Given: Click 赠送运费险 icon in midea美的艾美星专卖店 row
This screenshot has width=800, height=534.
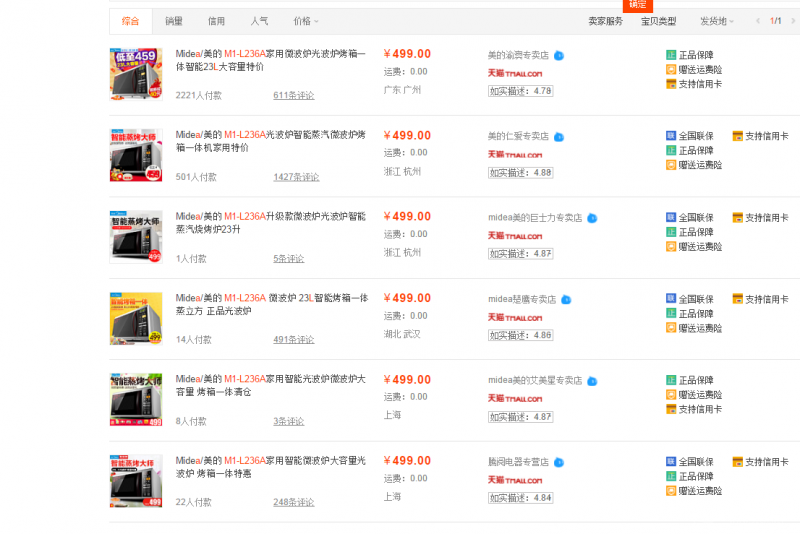Looking at the screenshot, I should (x=671, y=395).
